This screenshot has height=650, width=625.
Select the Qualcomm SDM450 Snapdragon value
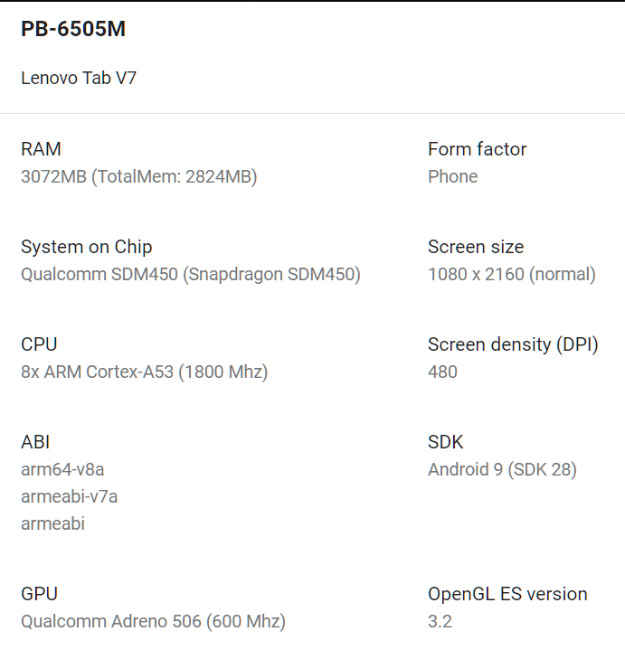pos(191,274)
